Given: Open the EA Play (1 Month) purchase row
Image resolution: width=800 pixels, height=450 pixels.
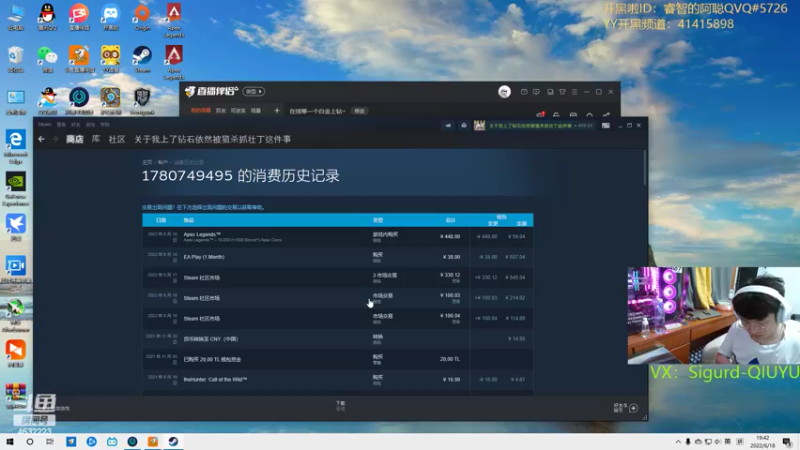Looking at the screenshot, I should coord(338,257).
